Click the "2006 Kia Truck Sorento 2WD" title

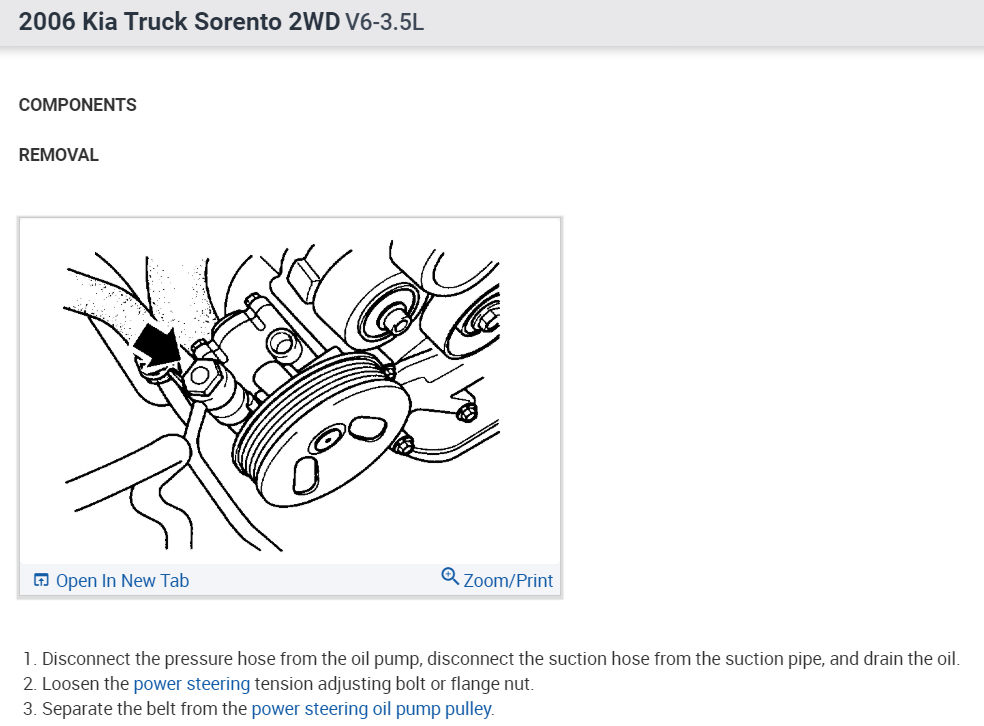click(x=179, y=21)
